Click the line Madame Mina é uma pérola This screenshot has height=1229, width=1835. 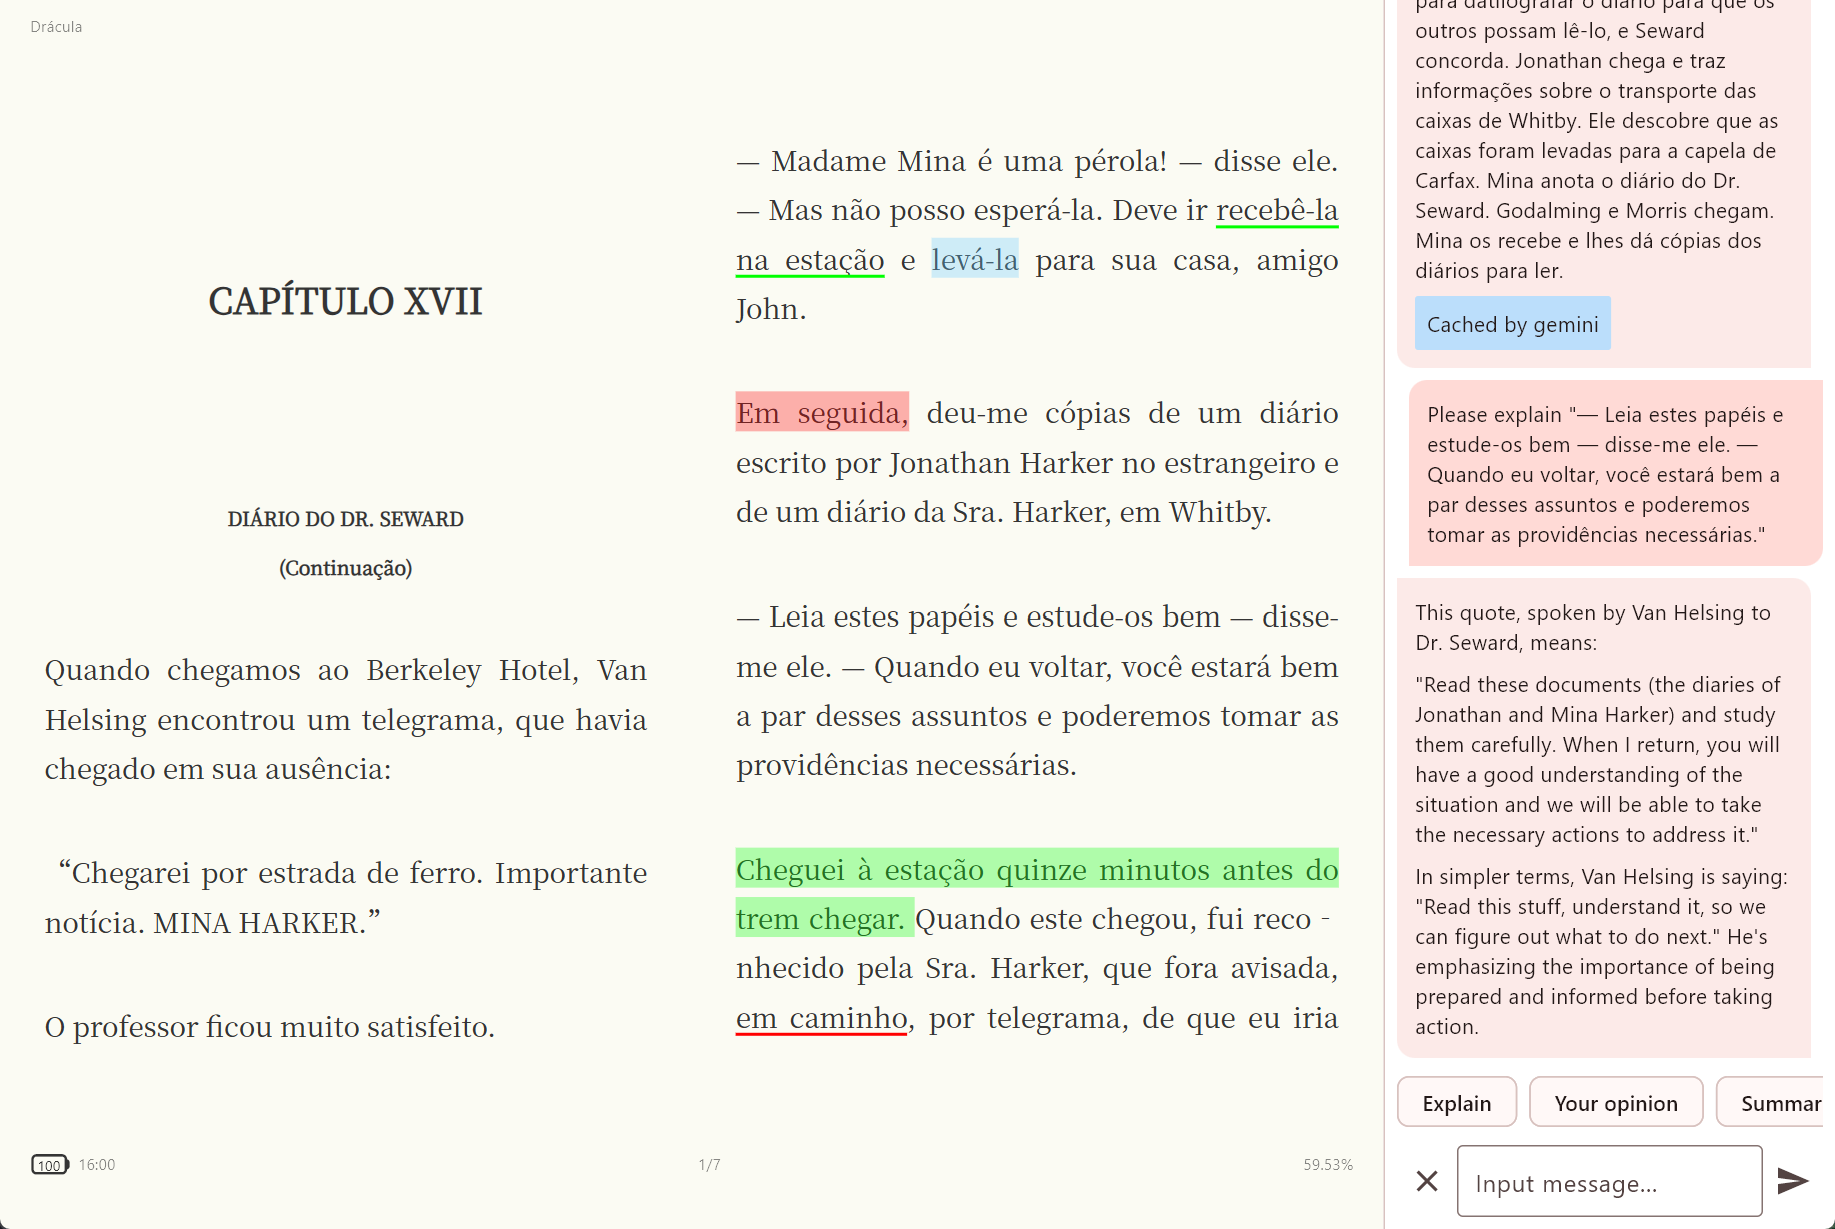click(1037, 160)
